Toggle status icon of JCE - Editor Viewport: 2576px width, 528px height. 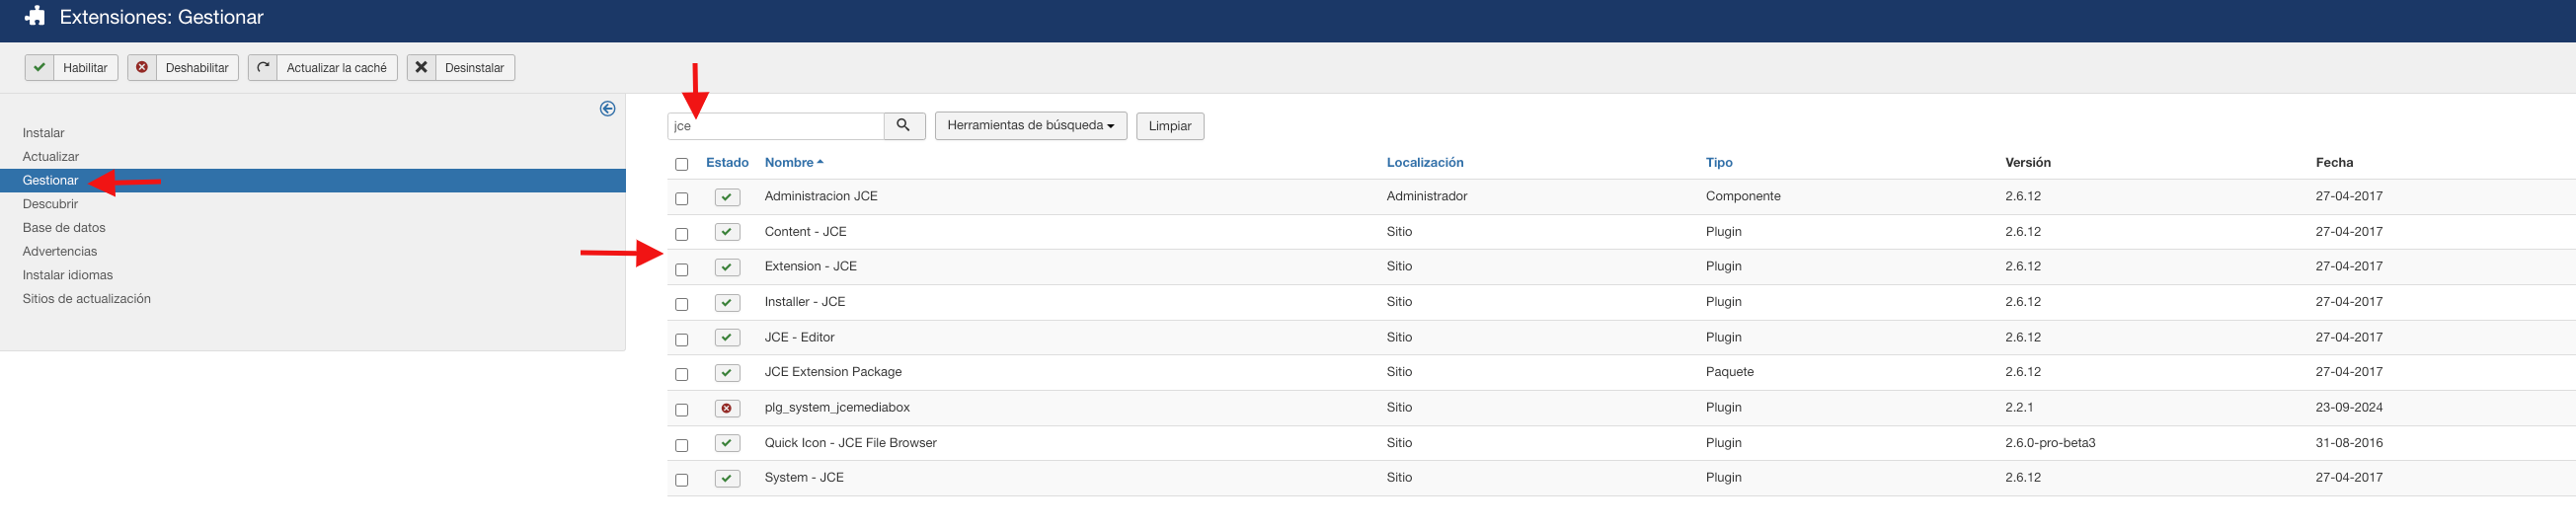coord(727,337)
